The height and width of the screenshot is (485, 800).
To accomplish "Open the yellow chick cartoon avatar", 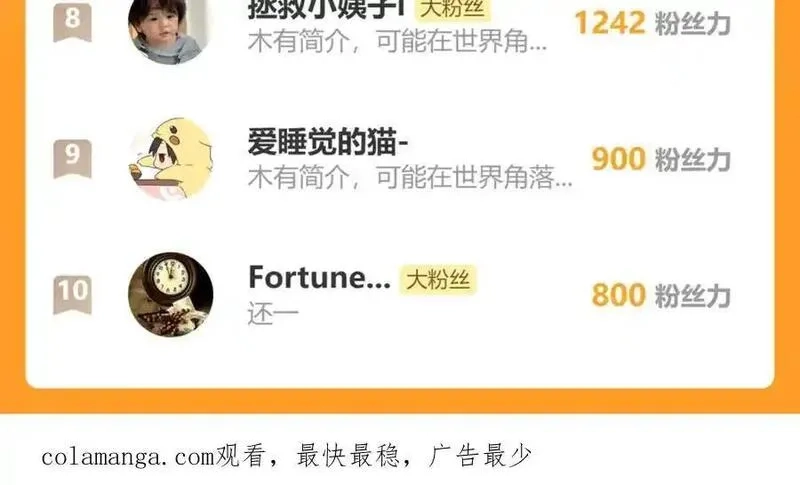I will click(x=170, y=159).
